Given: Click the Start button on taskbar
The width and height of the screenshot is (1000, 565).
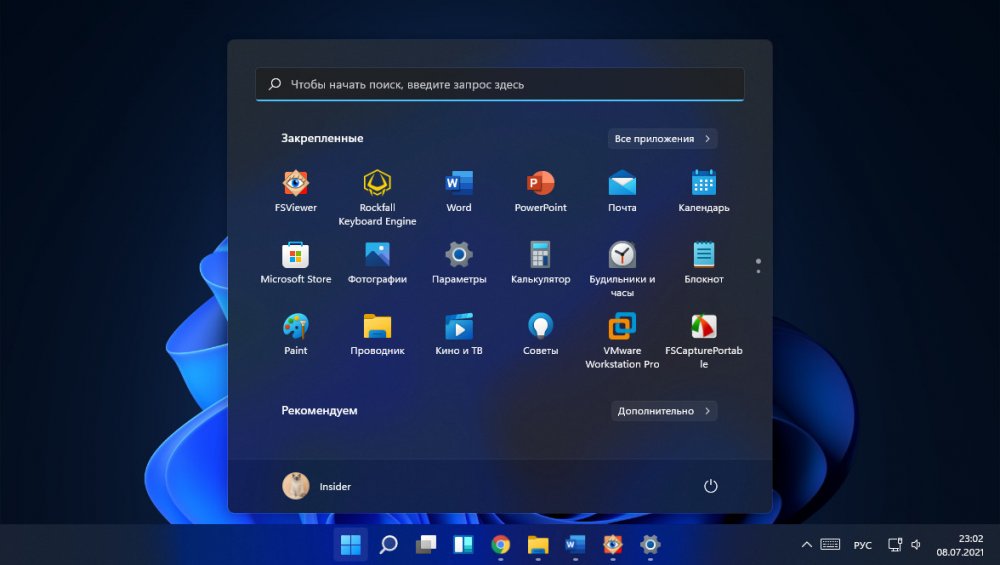Looking at the screenshot, I should coord(350,545).
